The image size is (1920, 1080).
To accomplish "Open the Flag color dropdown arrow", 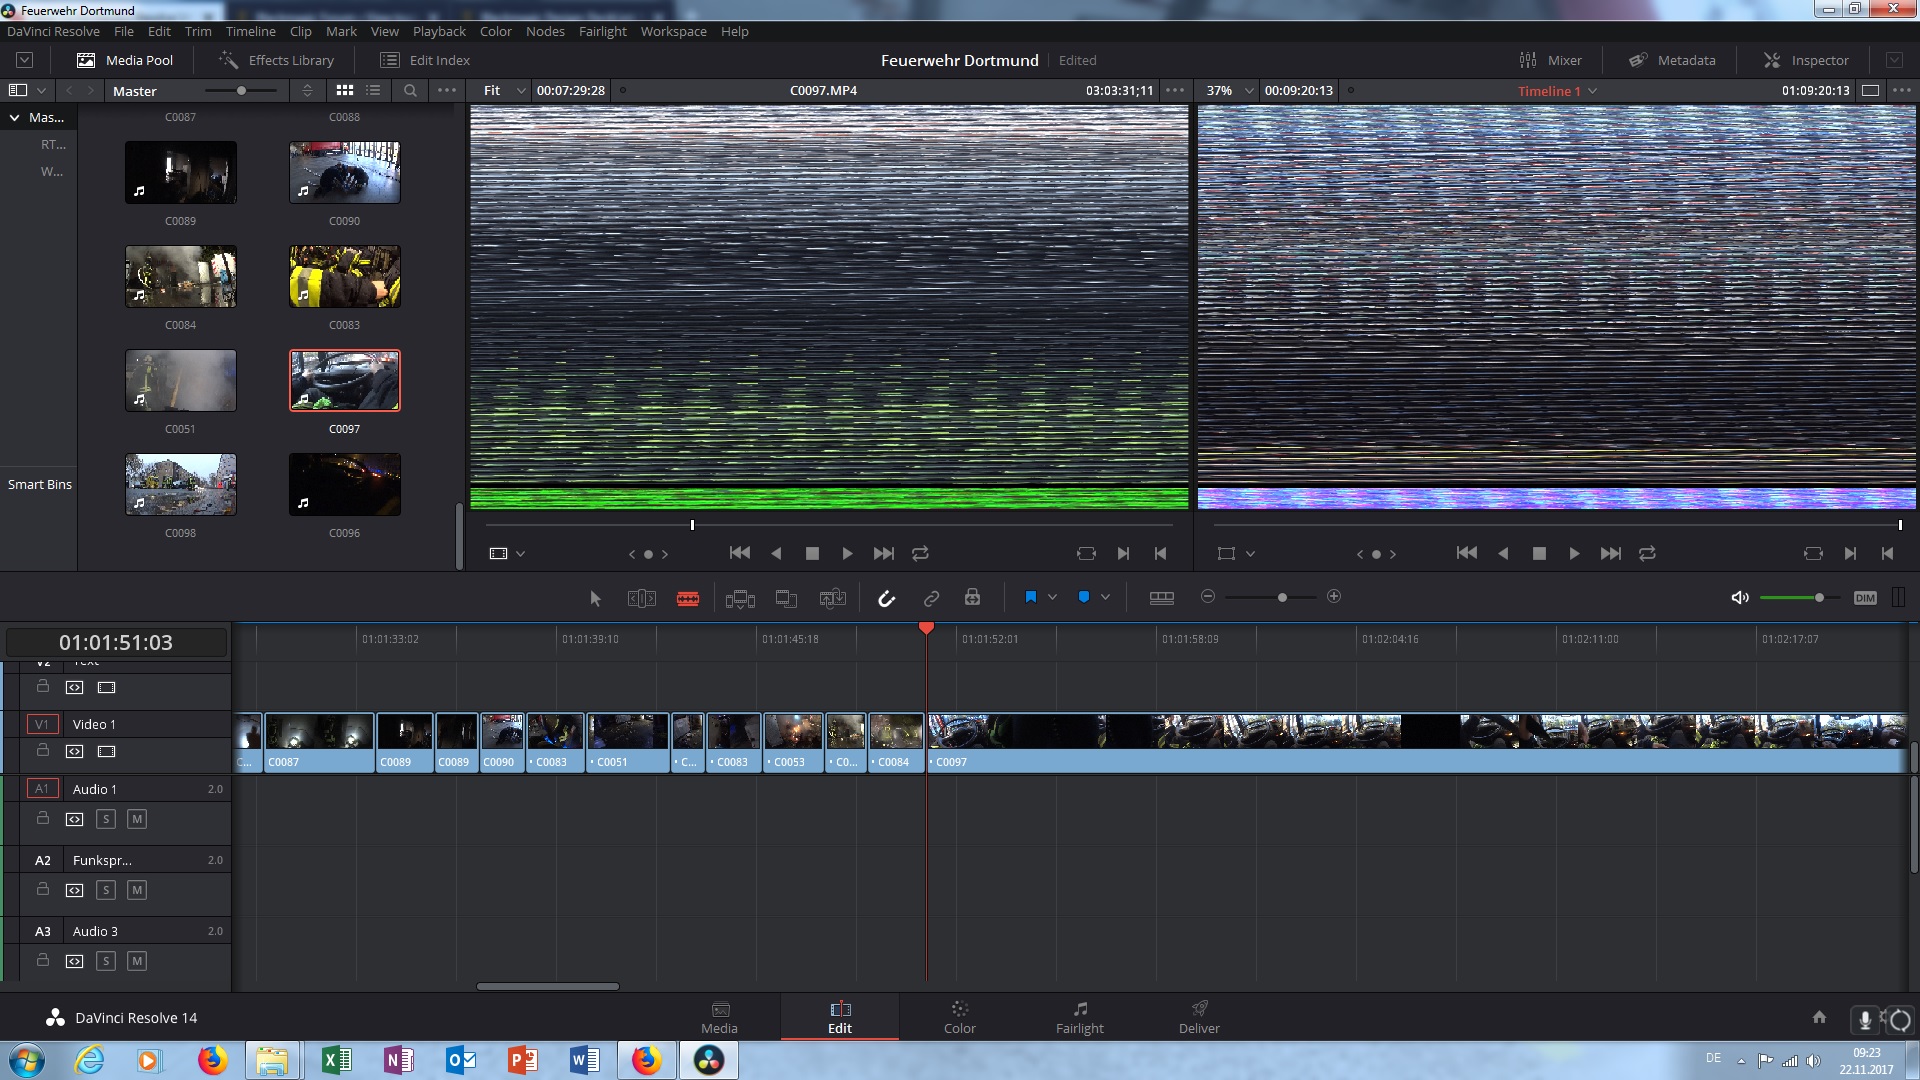I will (x=1052, y=597).
